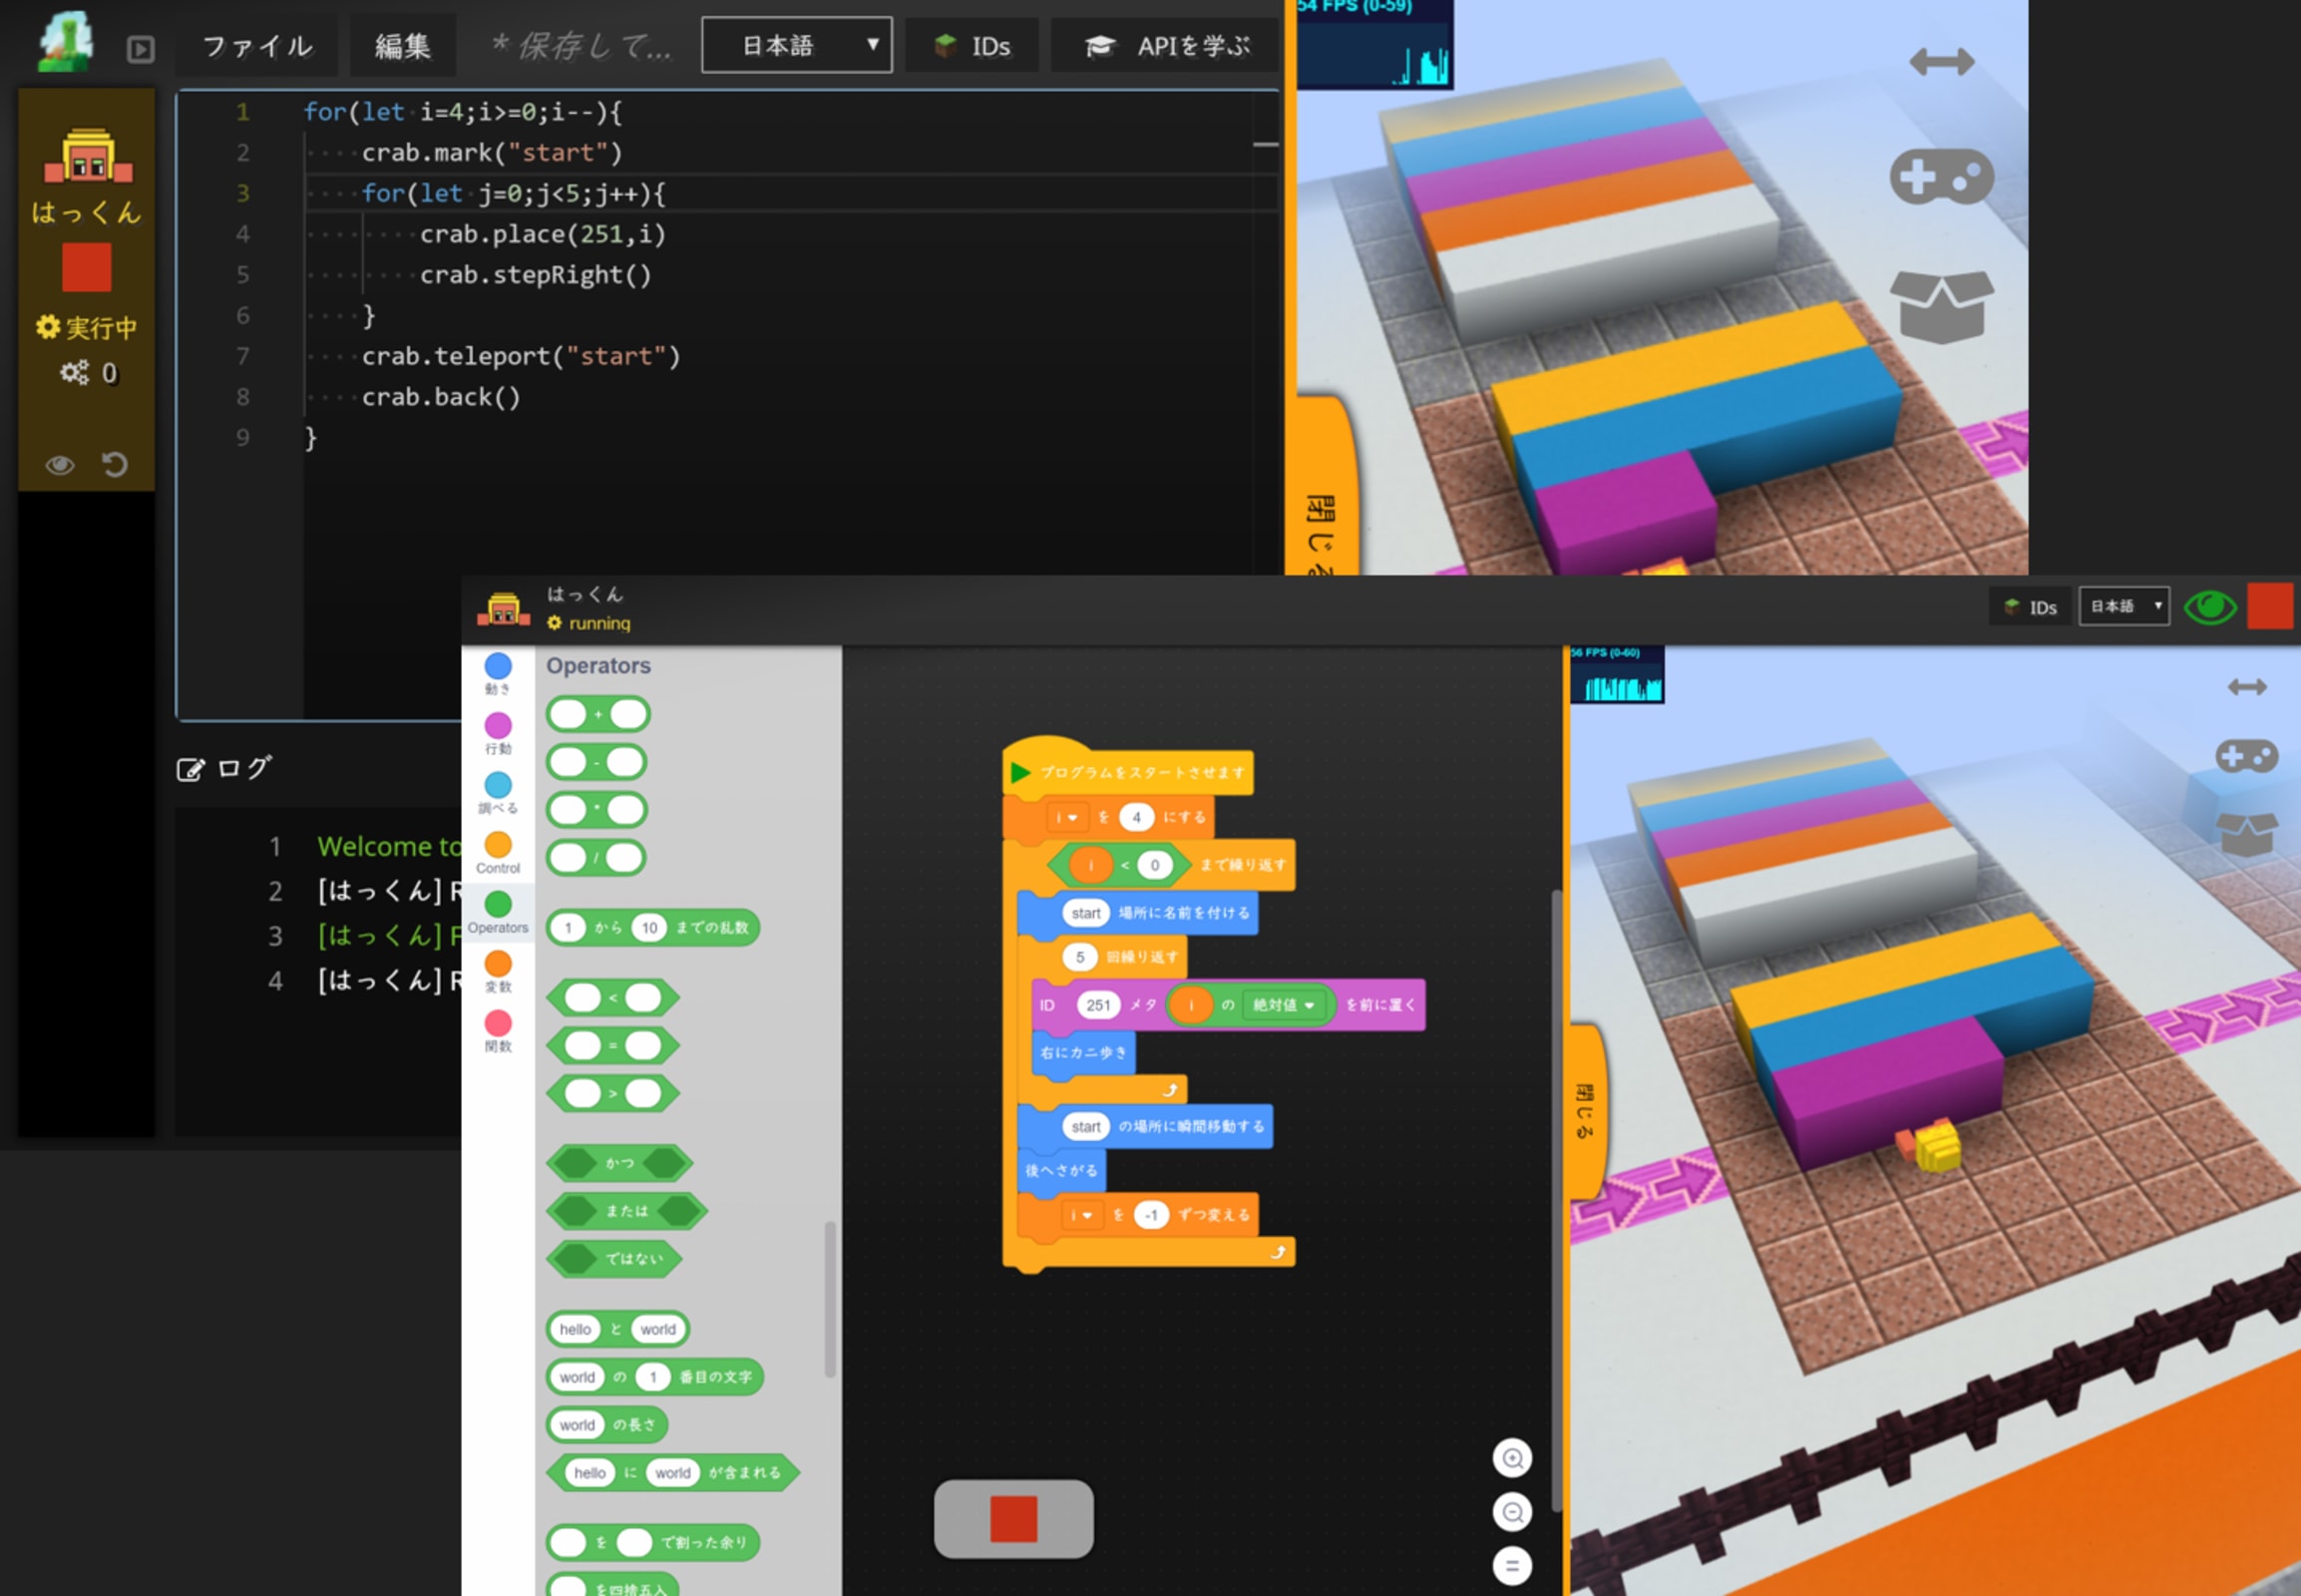Zoom out of the block workspace
The height and width of the screenshot is (1596, 2301).
coord(1512,1512)
